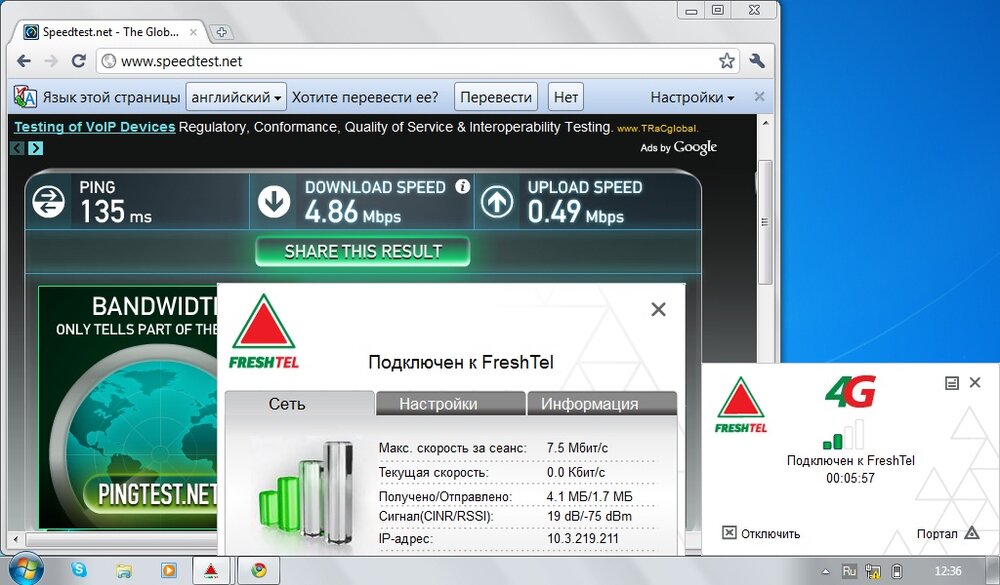Open the 'Информация' tab

(601, 403)
